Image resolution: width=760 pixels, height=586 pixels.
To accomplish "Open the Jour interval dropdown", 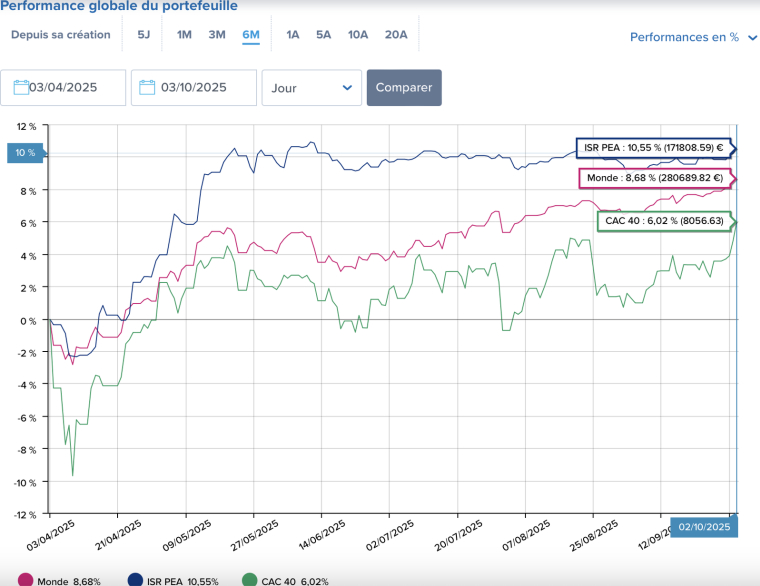I will (x=311, y=88).
